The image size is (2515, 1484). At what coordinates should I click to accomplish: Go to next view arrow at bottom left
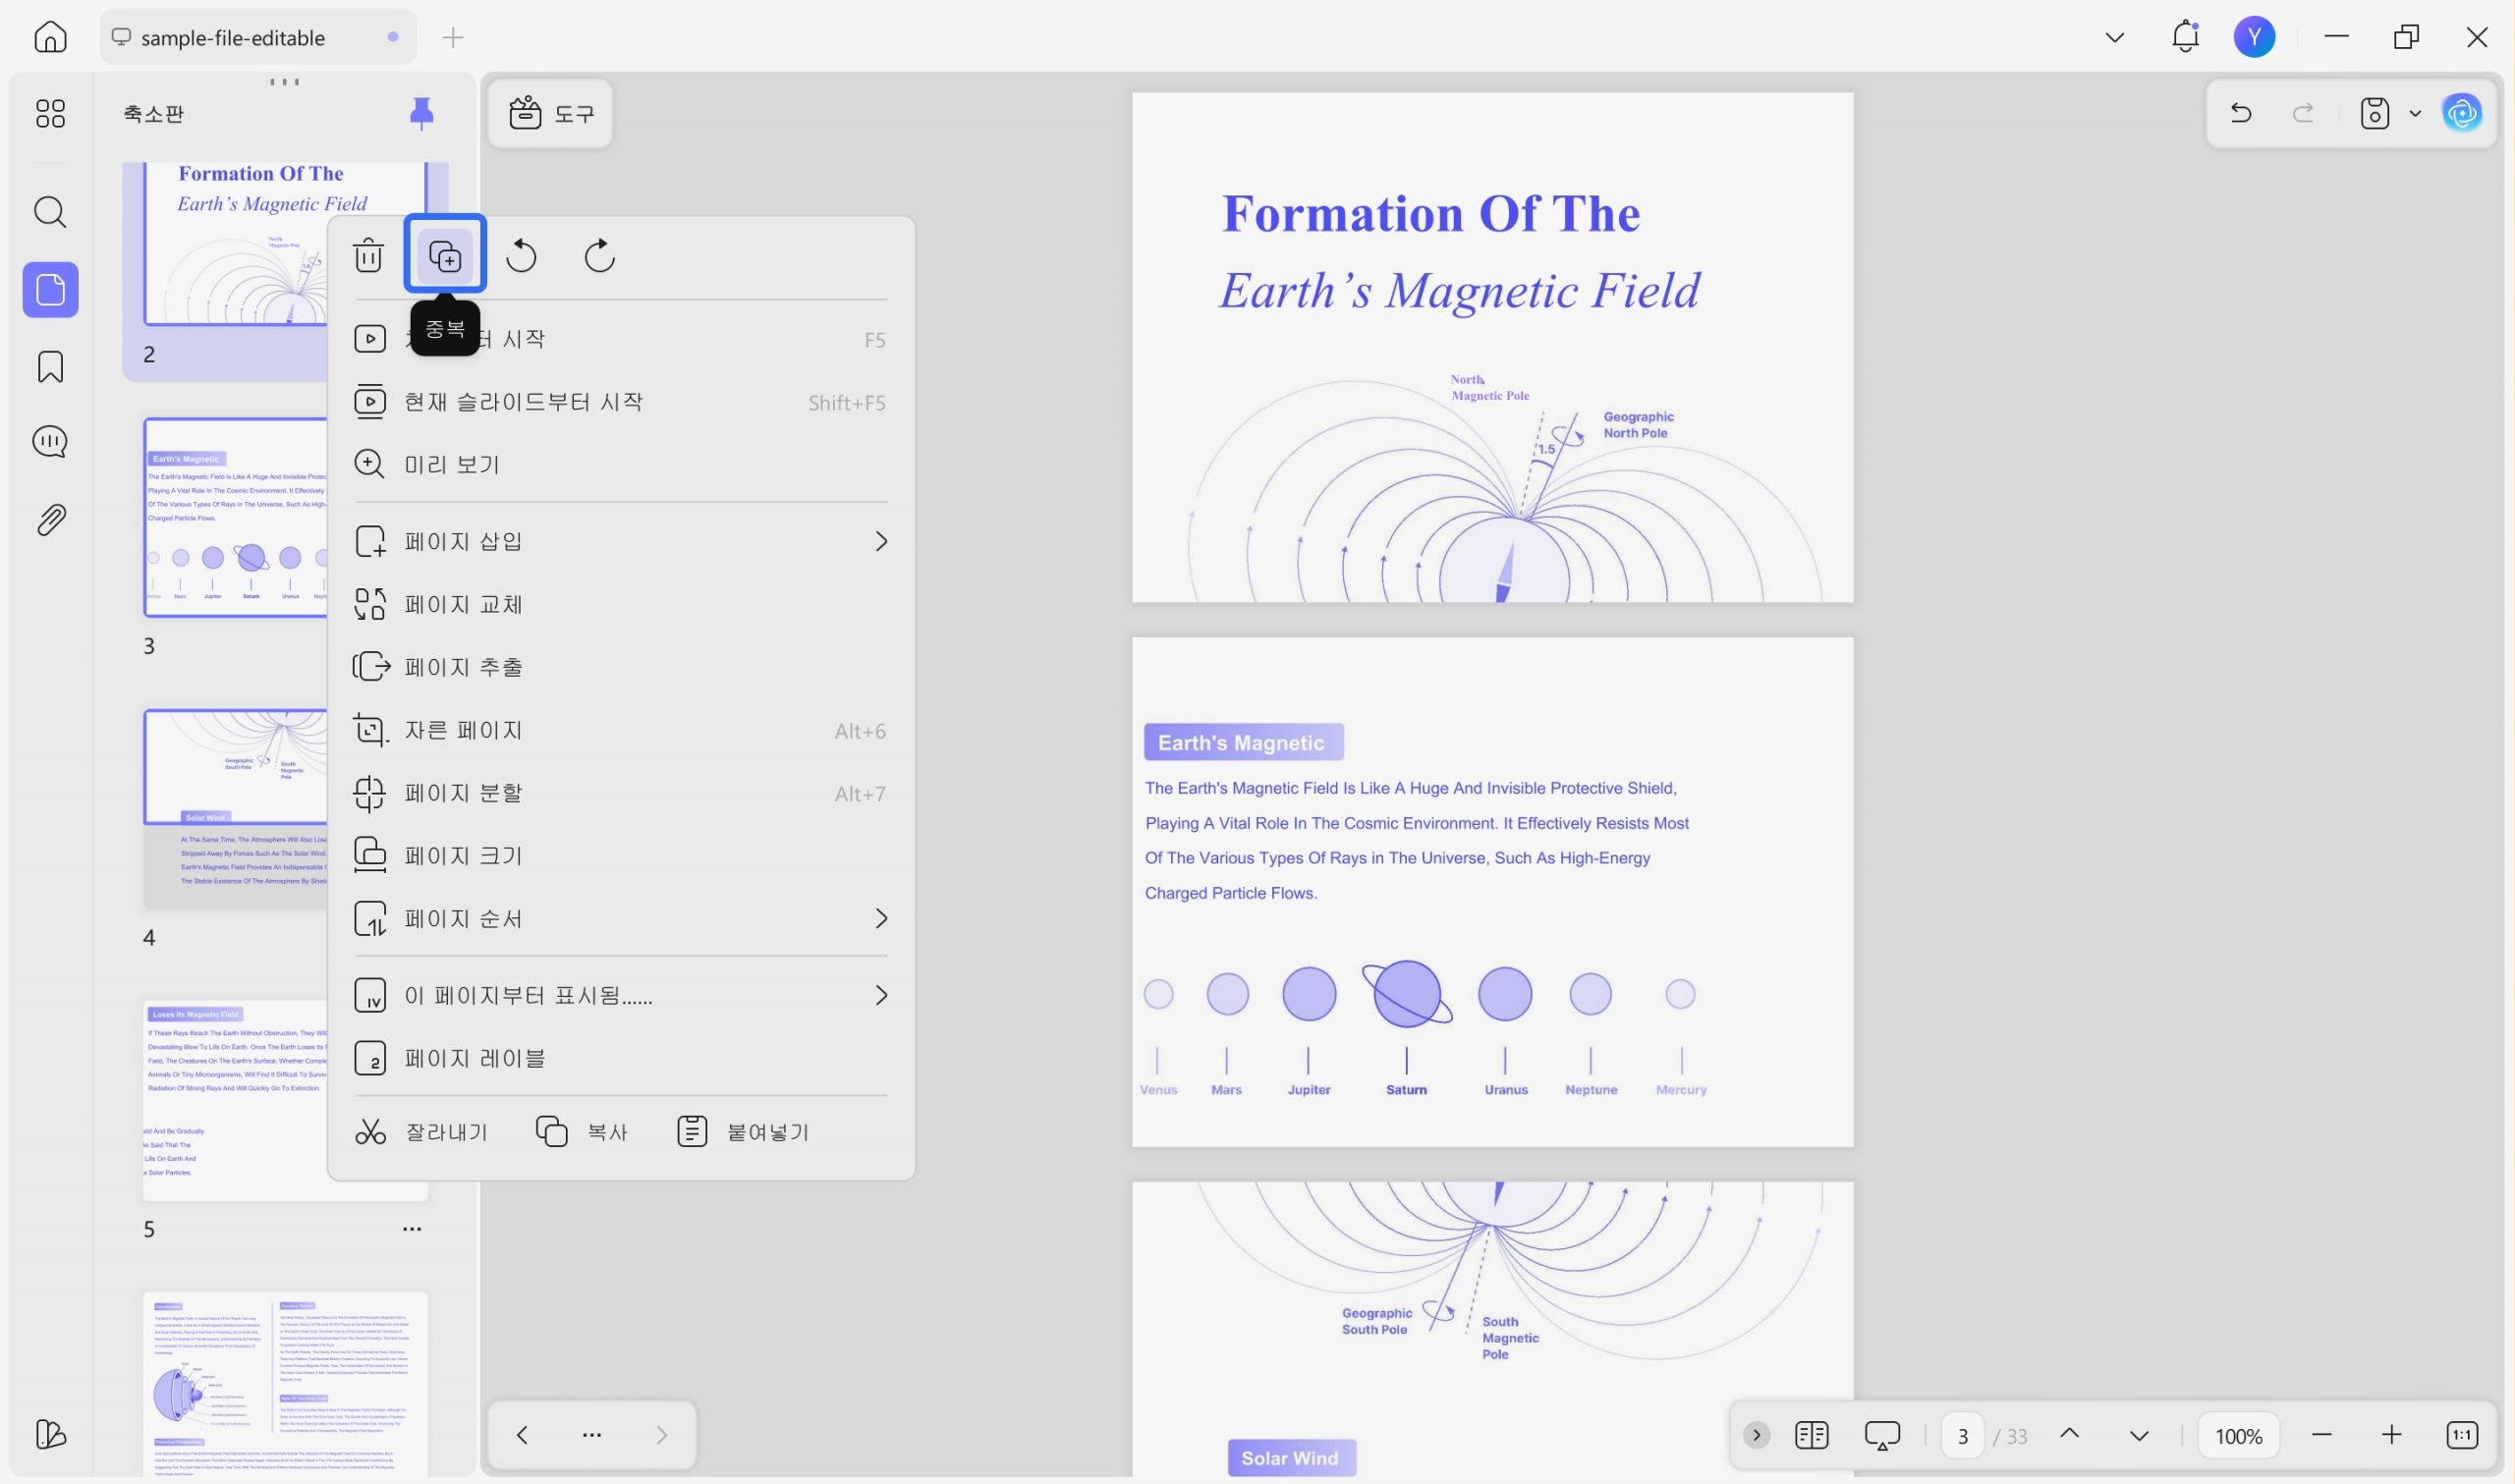point(661,1435)
